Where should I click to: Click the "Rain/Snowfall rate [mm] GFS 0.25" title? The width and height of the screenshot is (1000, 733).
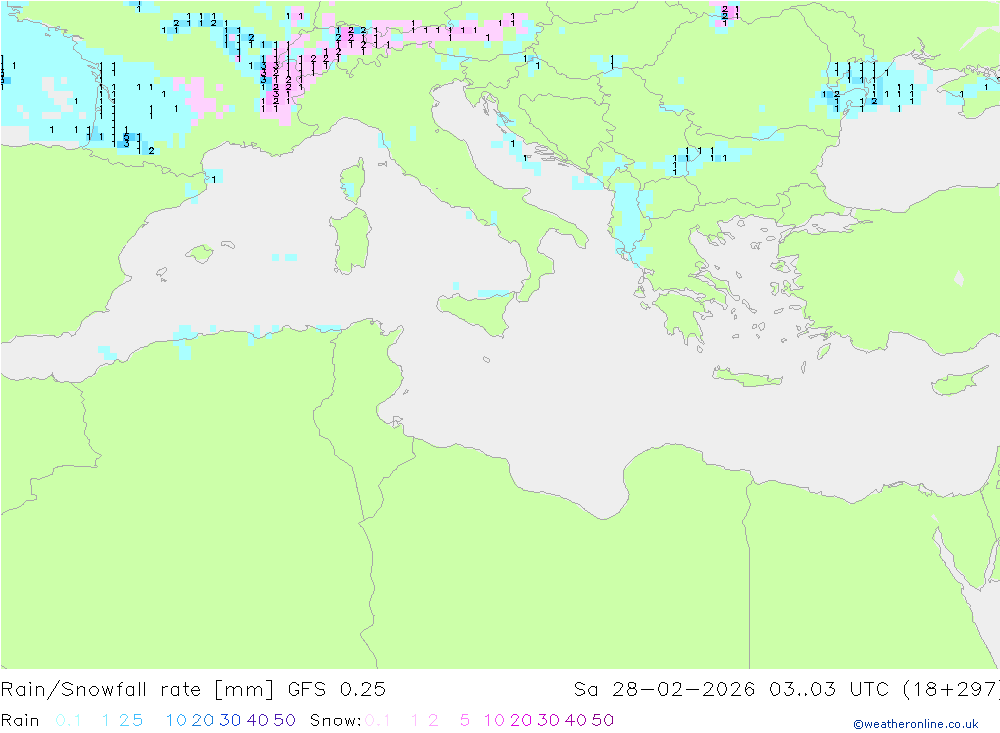click(193, 690)
